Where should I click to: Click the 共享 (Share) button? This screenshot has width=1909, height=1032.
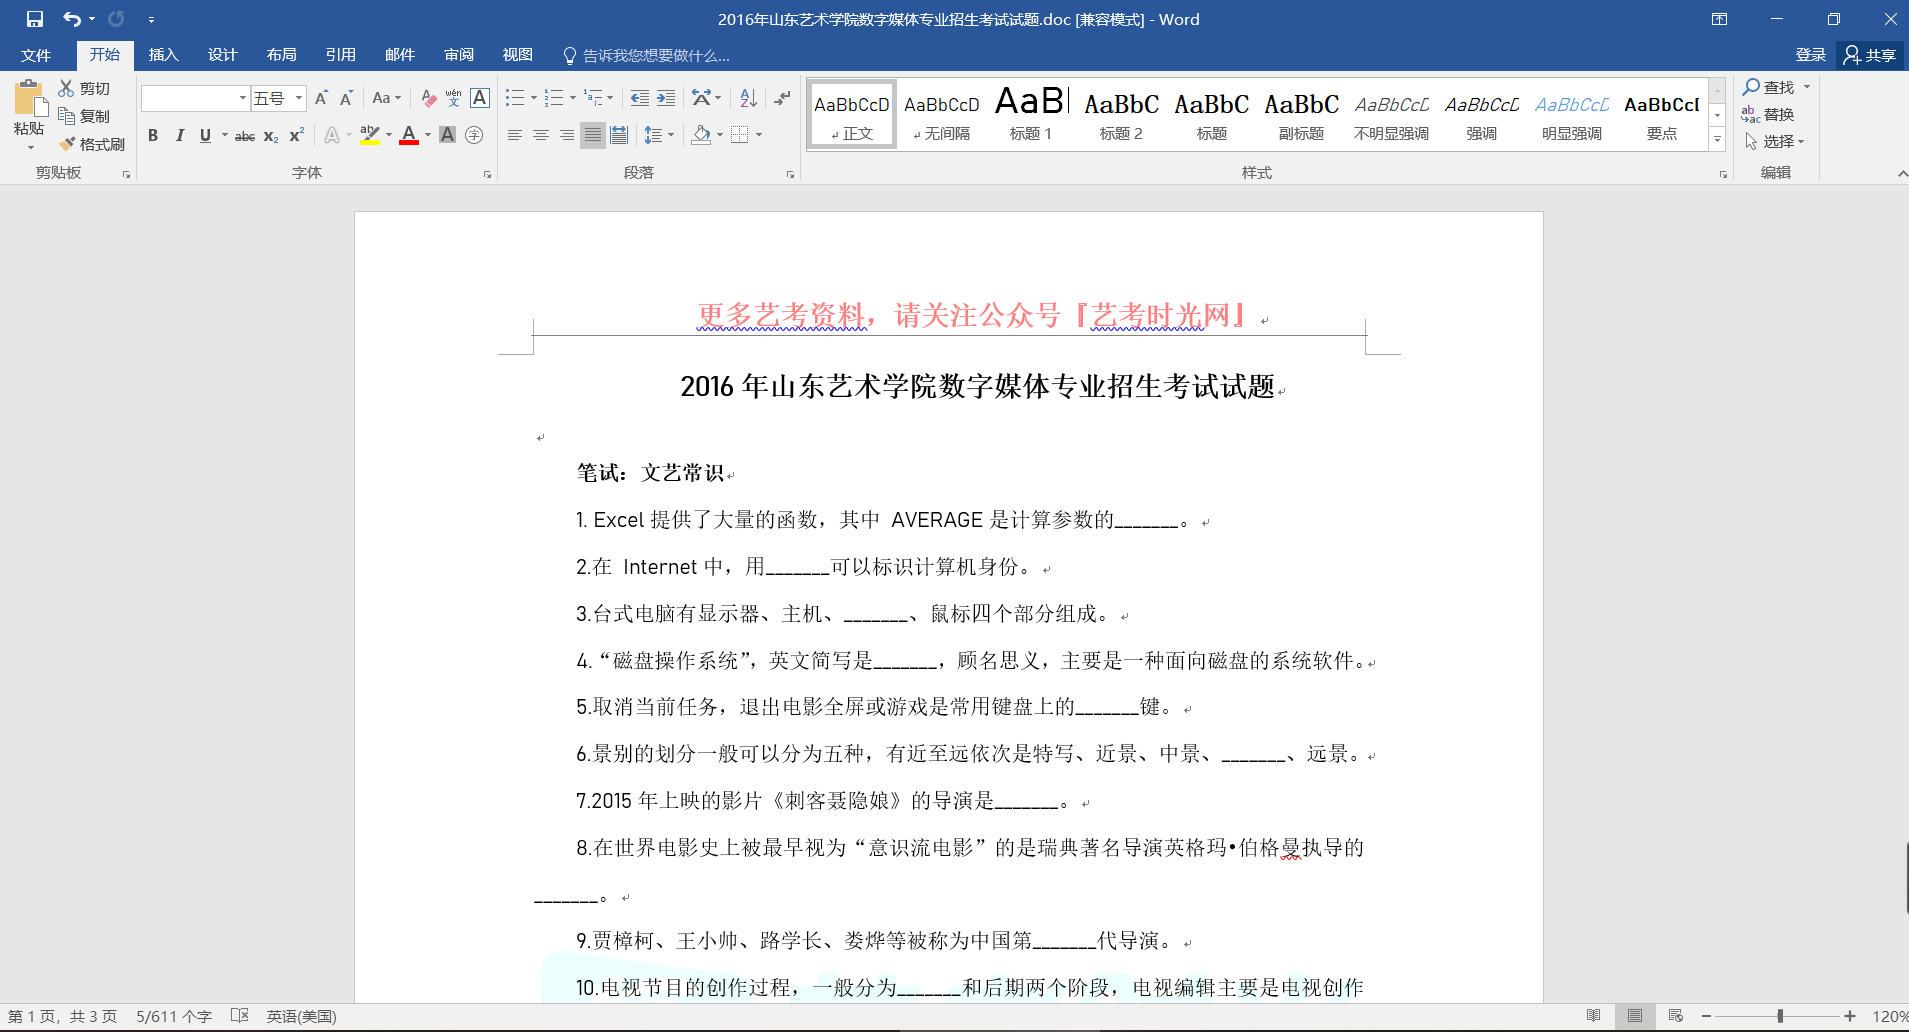(x=1870, y=55)
